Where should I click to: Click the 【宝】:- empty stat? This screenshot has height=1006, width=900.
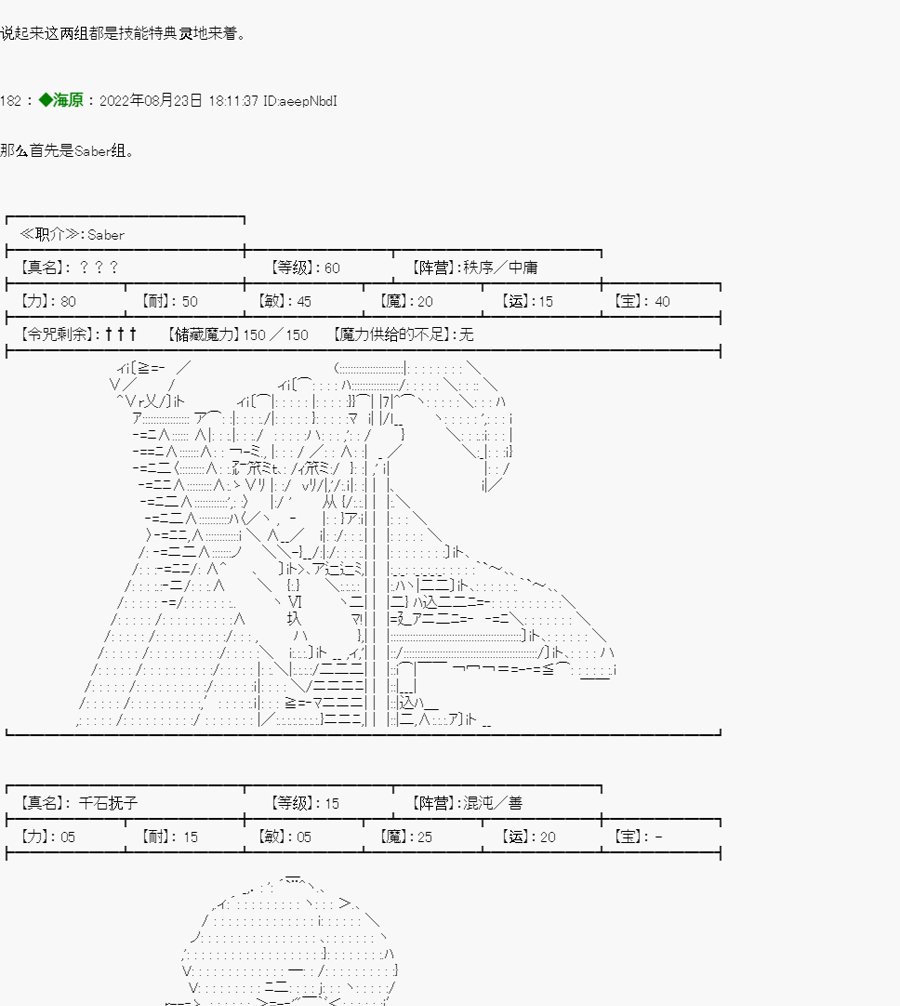(x=638, y=836)
